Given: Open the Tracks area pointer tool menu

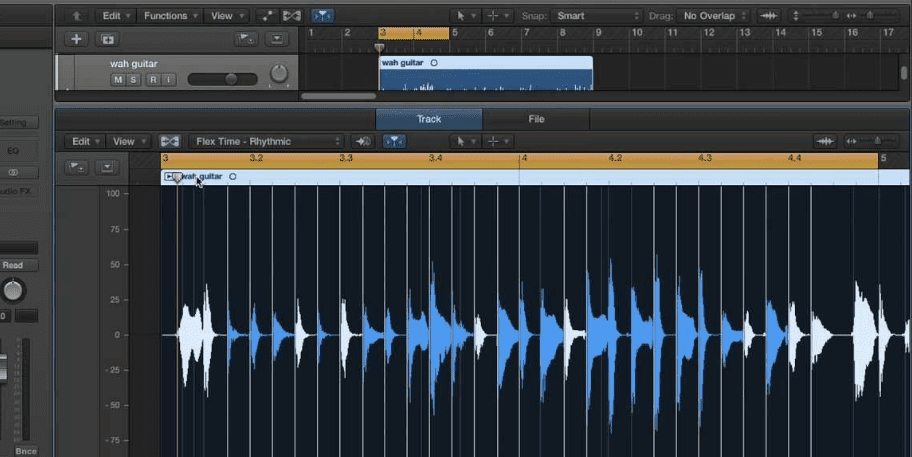Looking at the screenshot, I should (466, 16).
